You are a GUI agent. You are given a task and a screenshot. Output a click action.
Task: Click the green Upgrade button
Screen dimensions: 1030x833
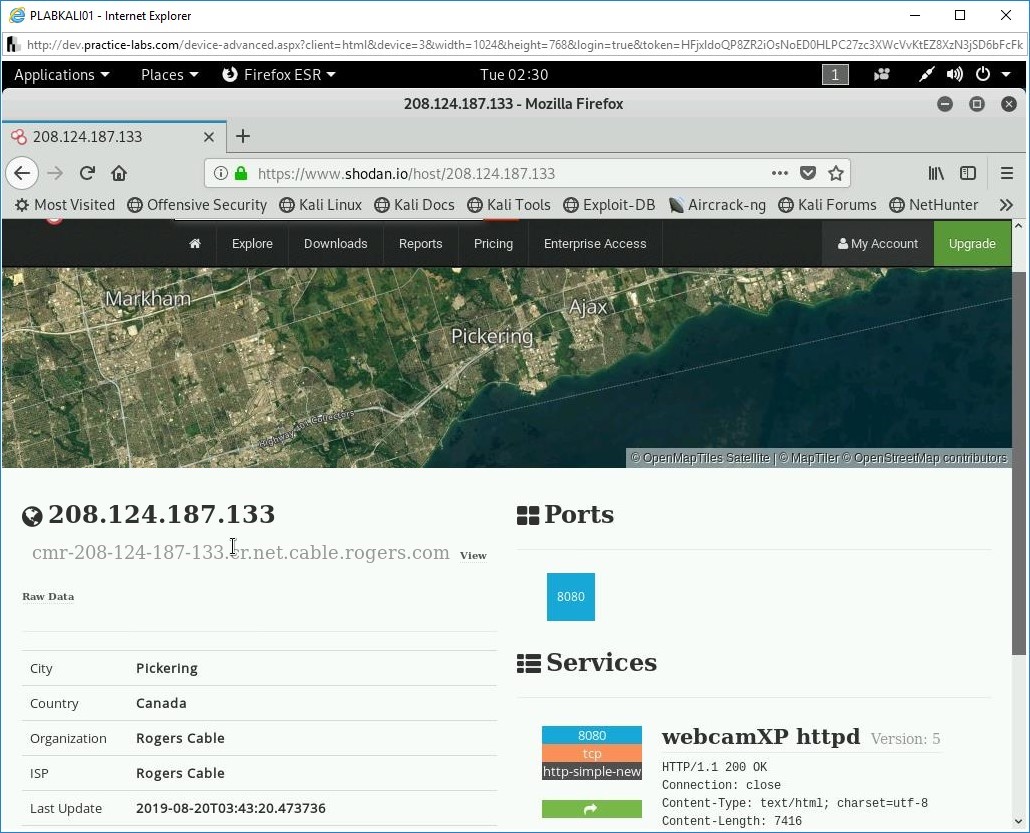tap(971, 243)
